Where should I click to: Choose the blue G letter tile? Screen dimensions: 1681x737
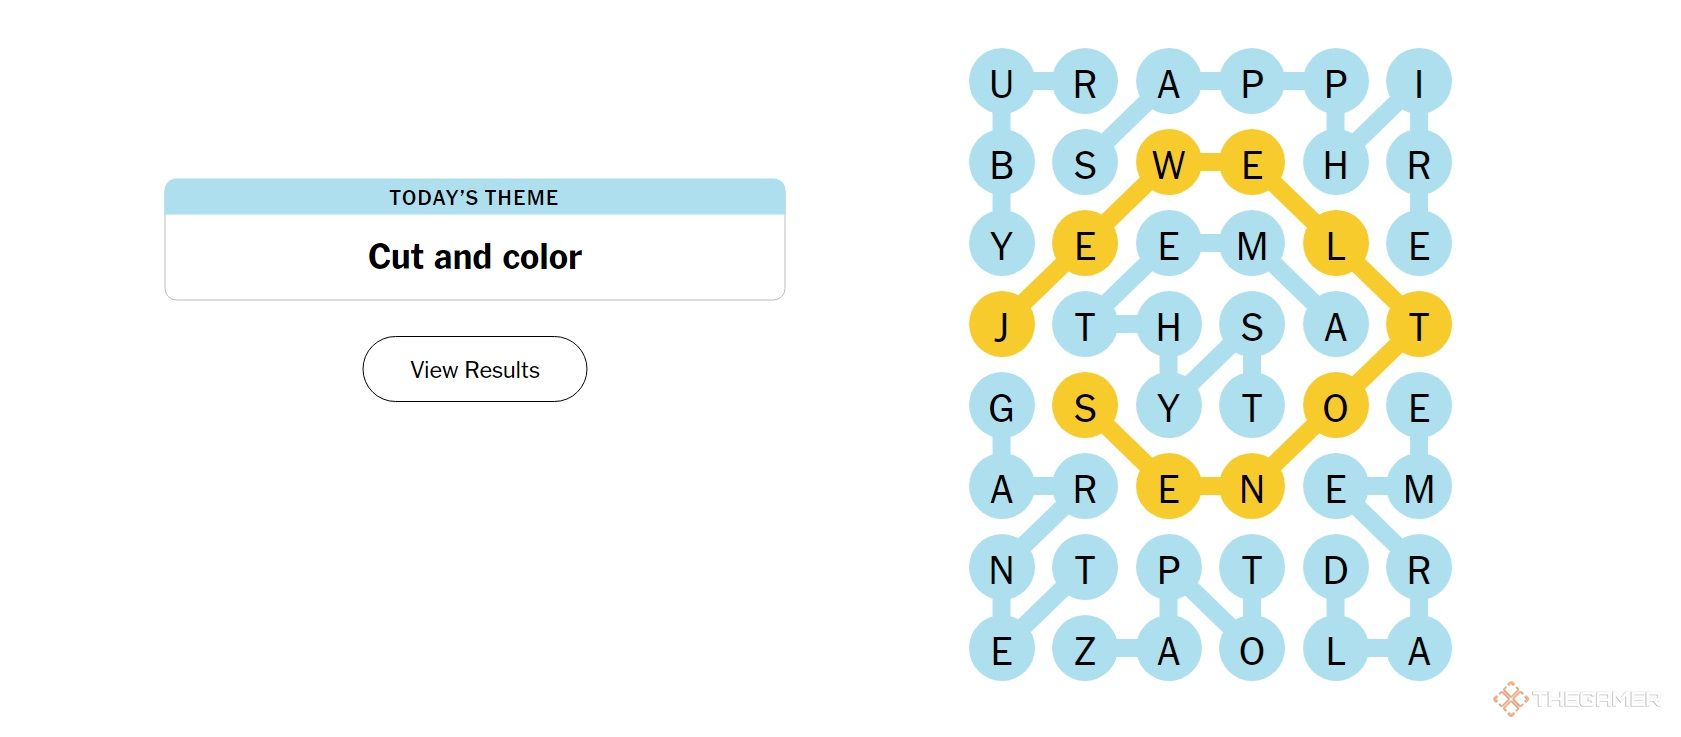[x=1001, y=407]
